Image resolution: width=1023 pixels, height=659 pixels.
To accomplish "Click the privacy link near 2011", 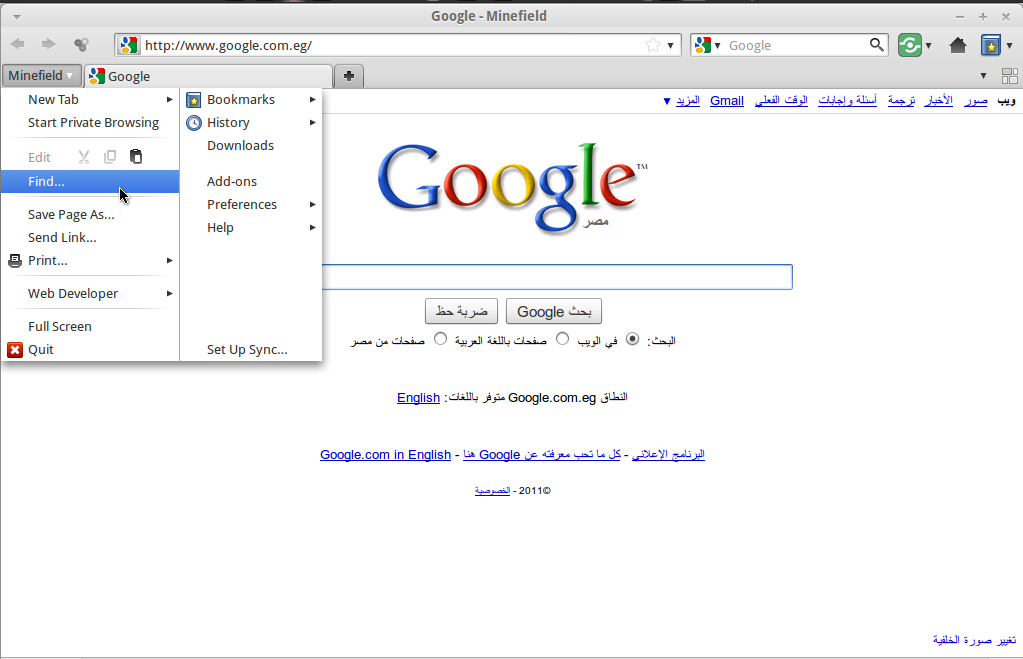I will pos(492,491).
